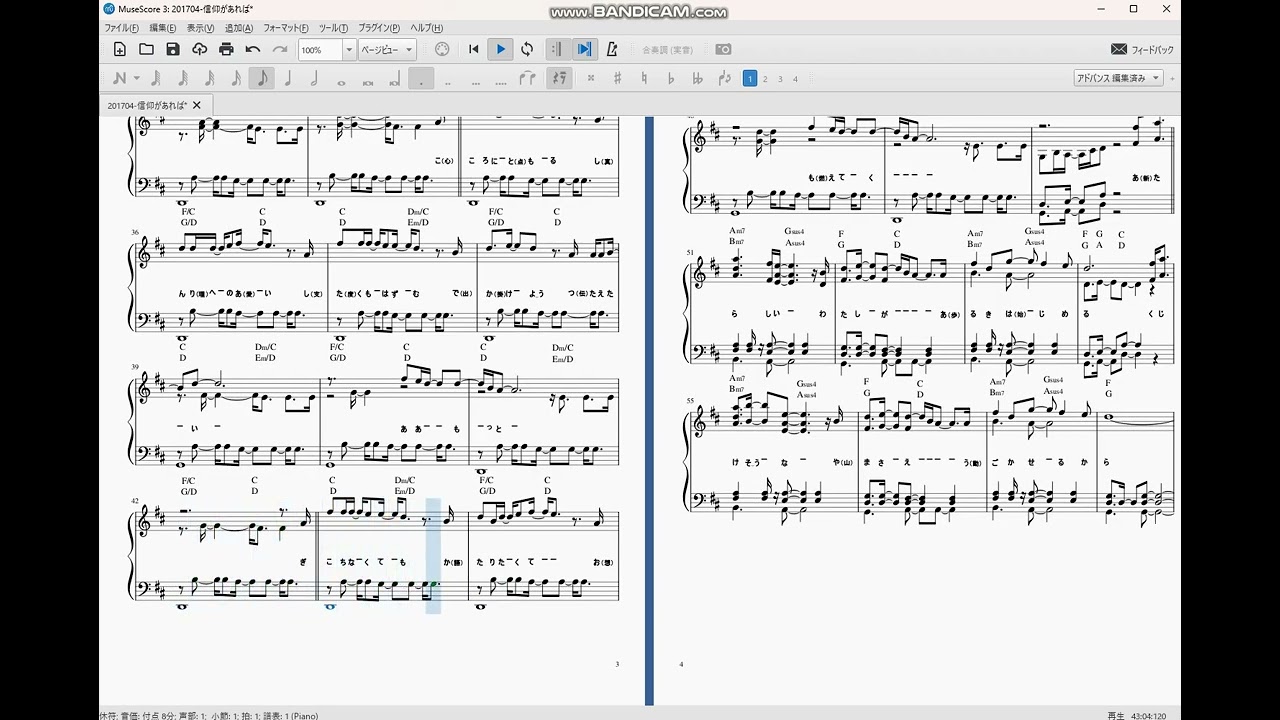The height and width of the screenshot is (720, 1280).
Task: Open the プラグイン(P) menu
Action: click(379, 28)
